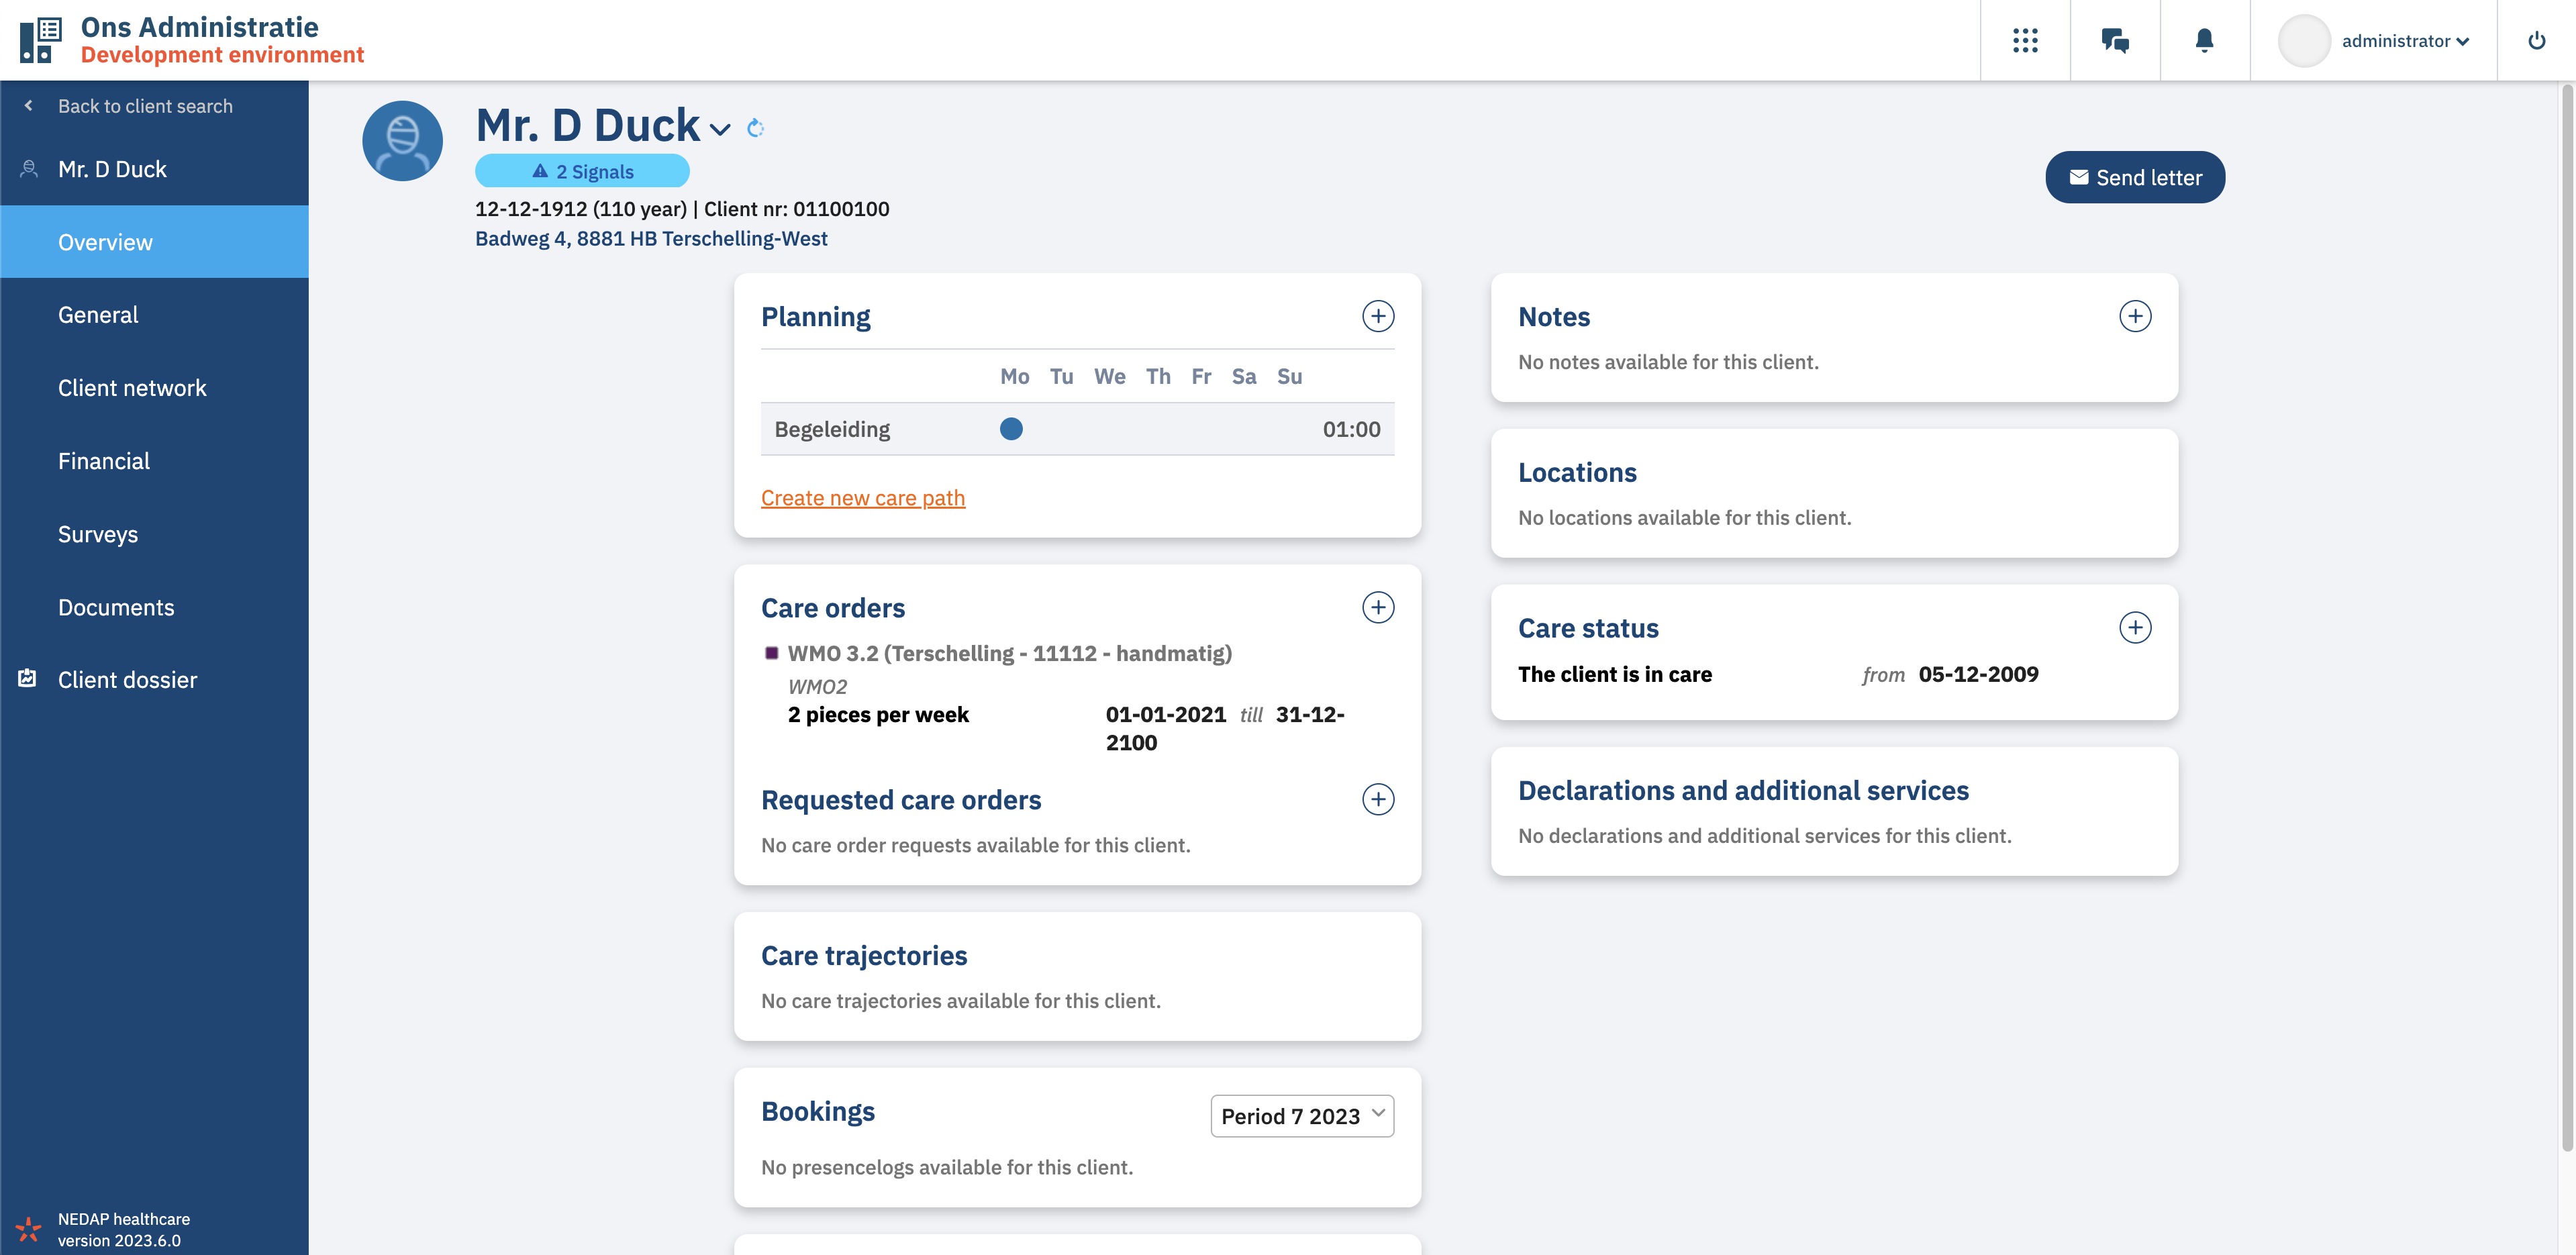Open the 2 Signals badge
The image size is (2576, 1255).
pos(582,171)
